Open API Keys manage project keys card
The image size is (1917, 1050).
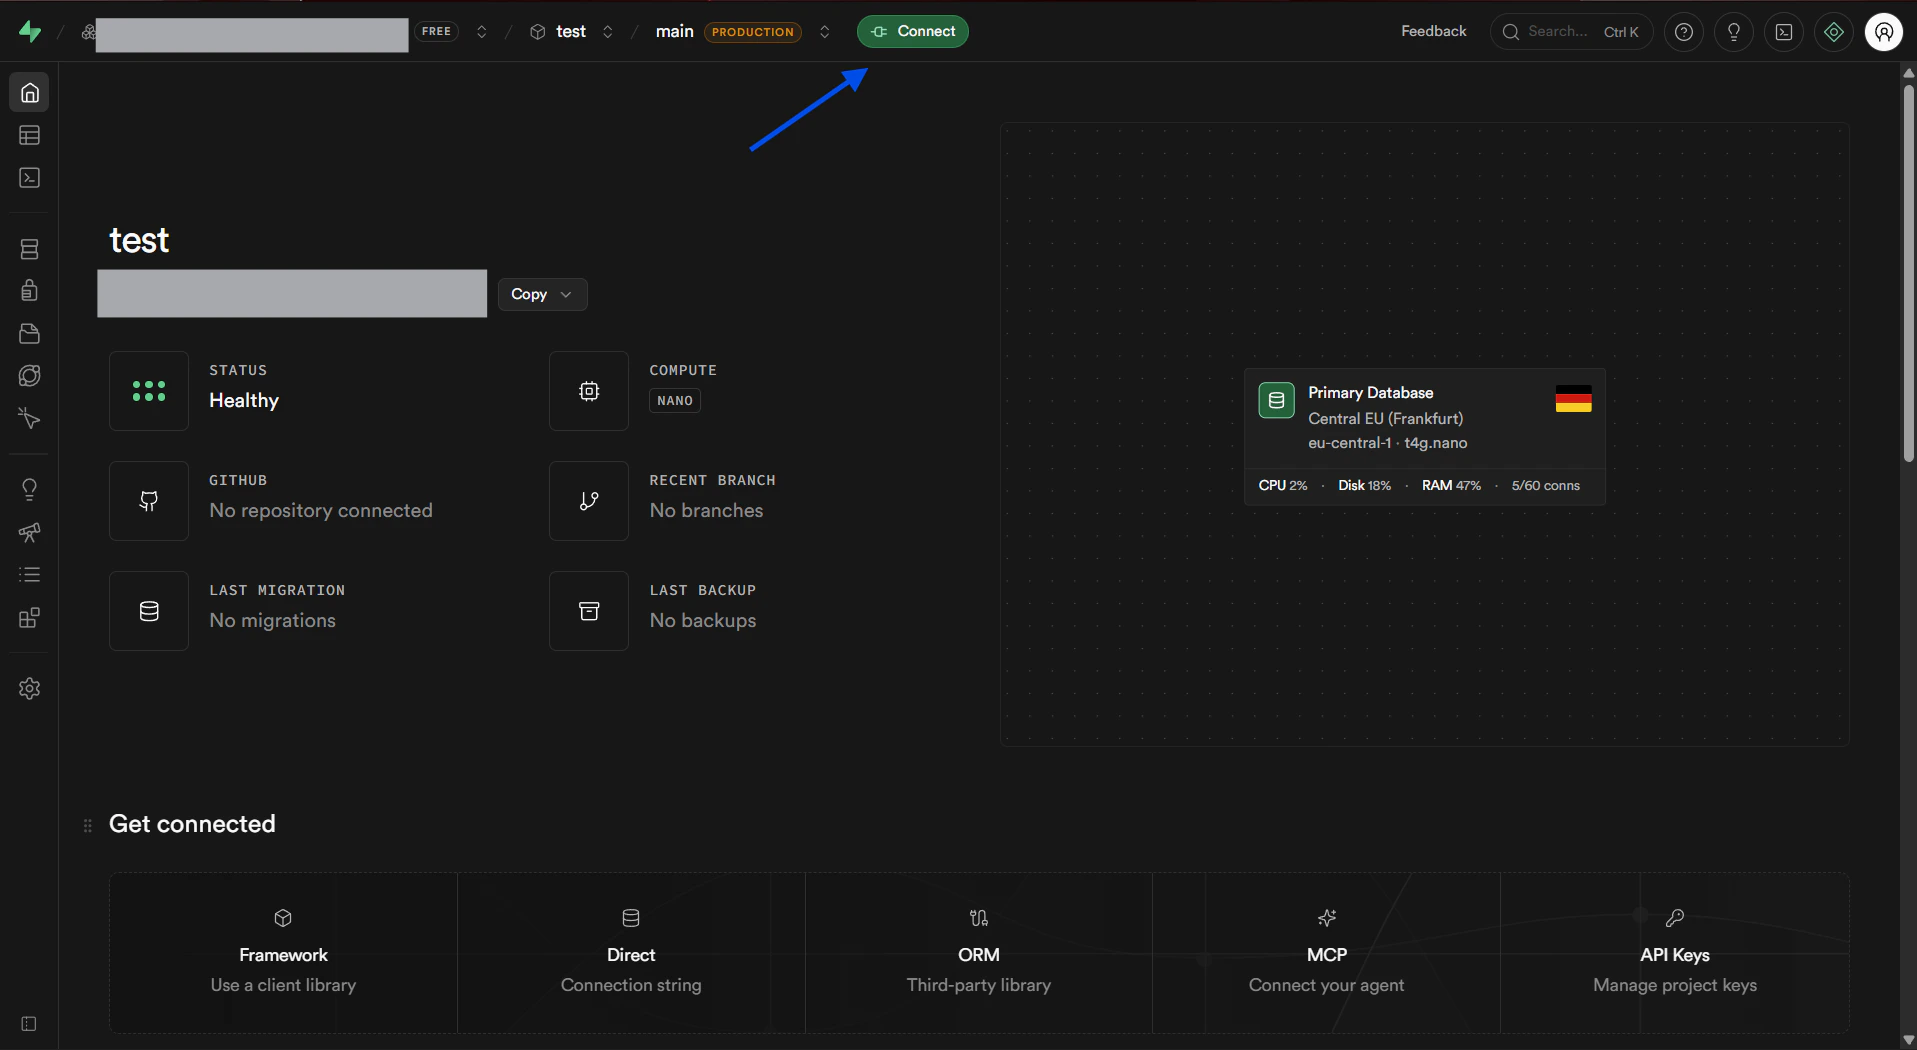tap(1675, 953)
